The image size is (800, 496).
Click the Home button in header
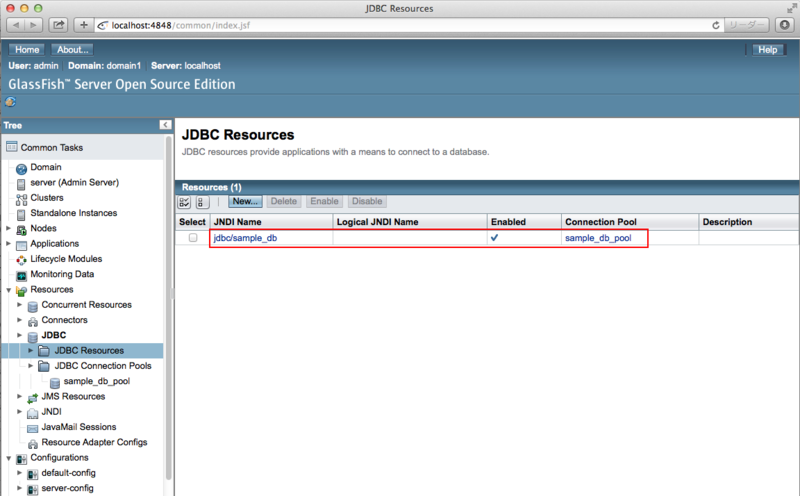27,49
